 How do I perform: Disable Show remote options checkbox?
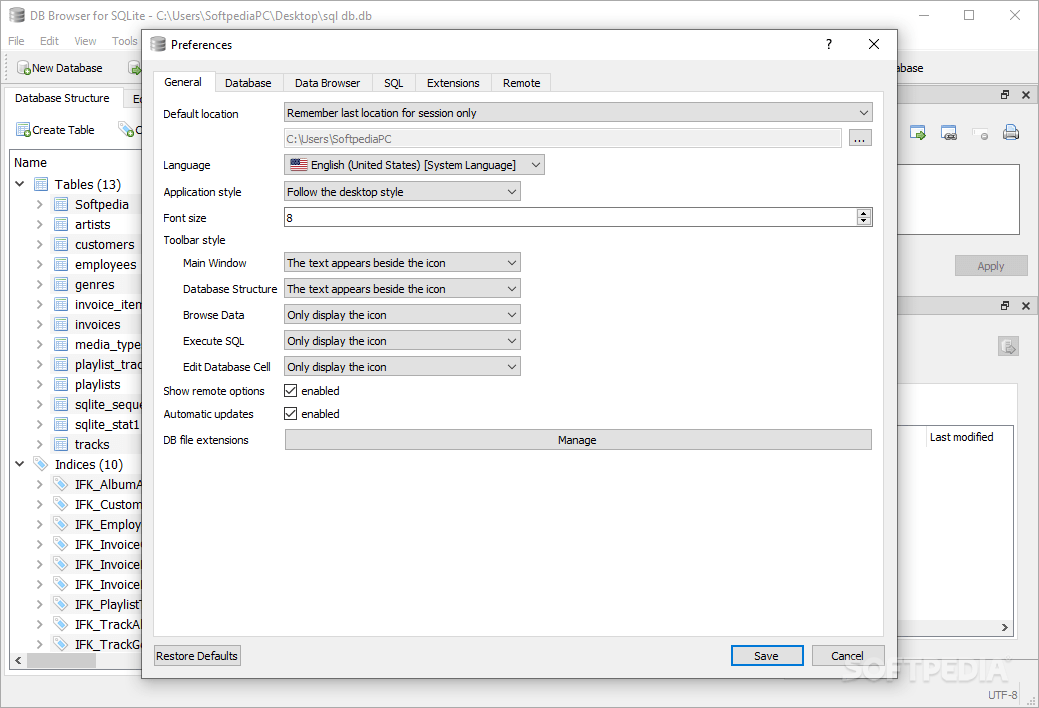tap(290, 391)
